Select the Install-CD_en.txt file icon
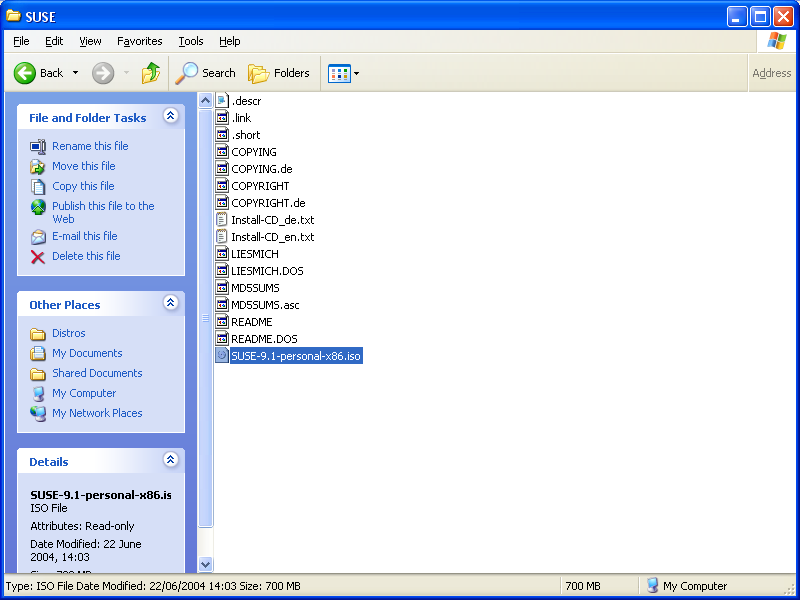This screenshot has height=600, width=800. [x=222, y=237]
